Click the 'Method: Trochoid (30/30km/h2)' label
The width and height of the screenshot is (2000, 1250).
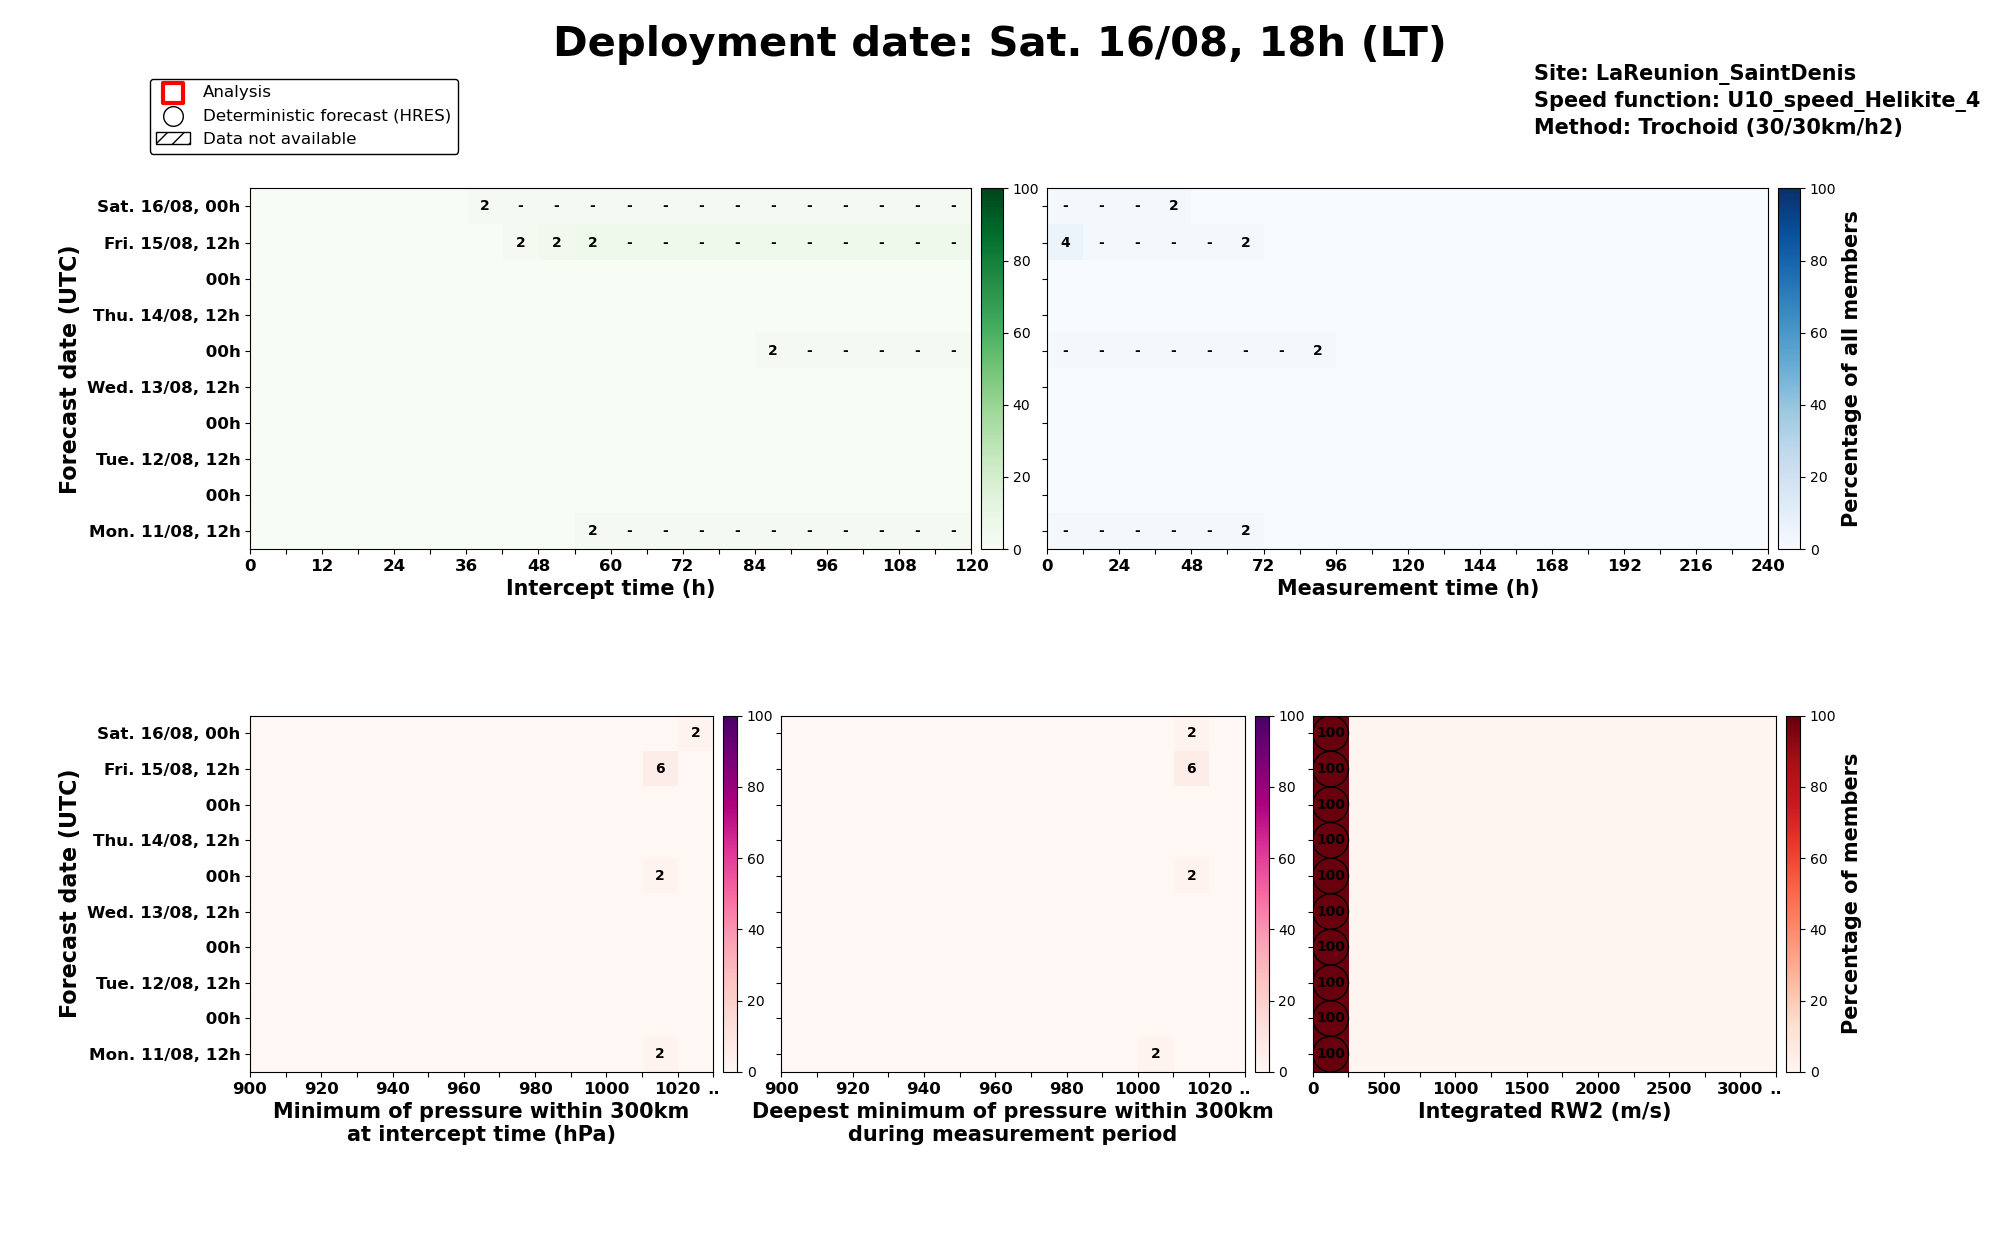click(x=1718, y=127)
